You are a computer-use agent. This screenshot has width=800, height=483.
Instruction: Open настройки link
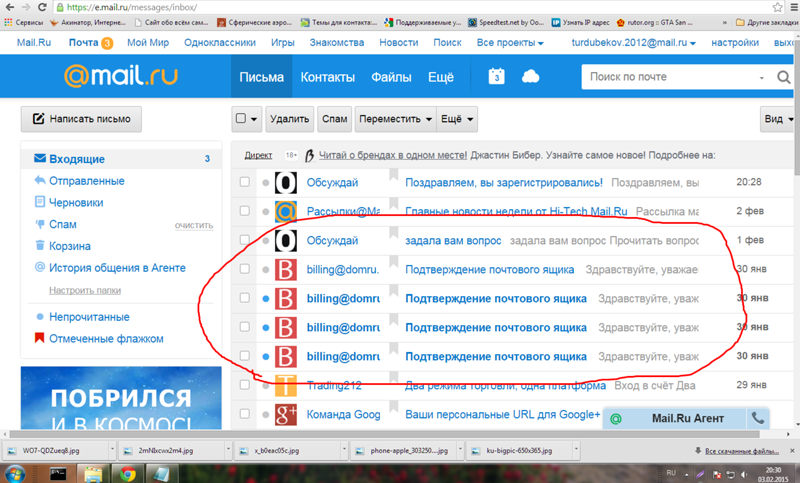click(735, 43)
